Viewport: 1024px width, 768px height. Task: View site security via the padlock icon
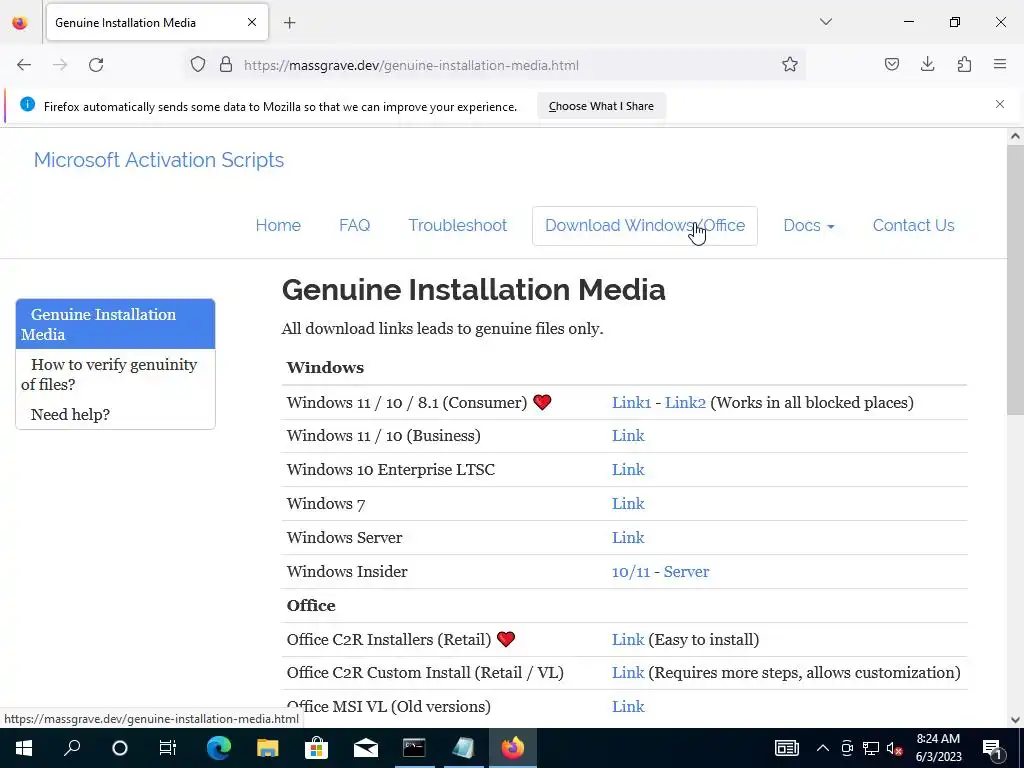coord(226,65)
